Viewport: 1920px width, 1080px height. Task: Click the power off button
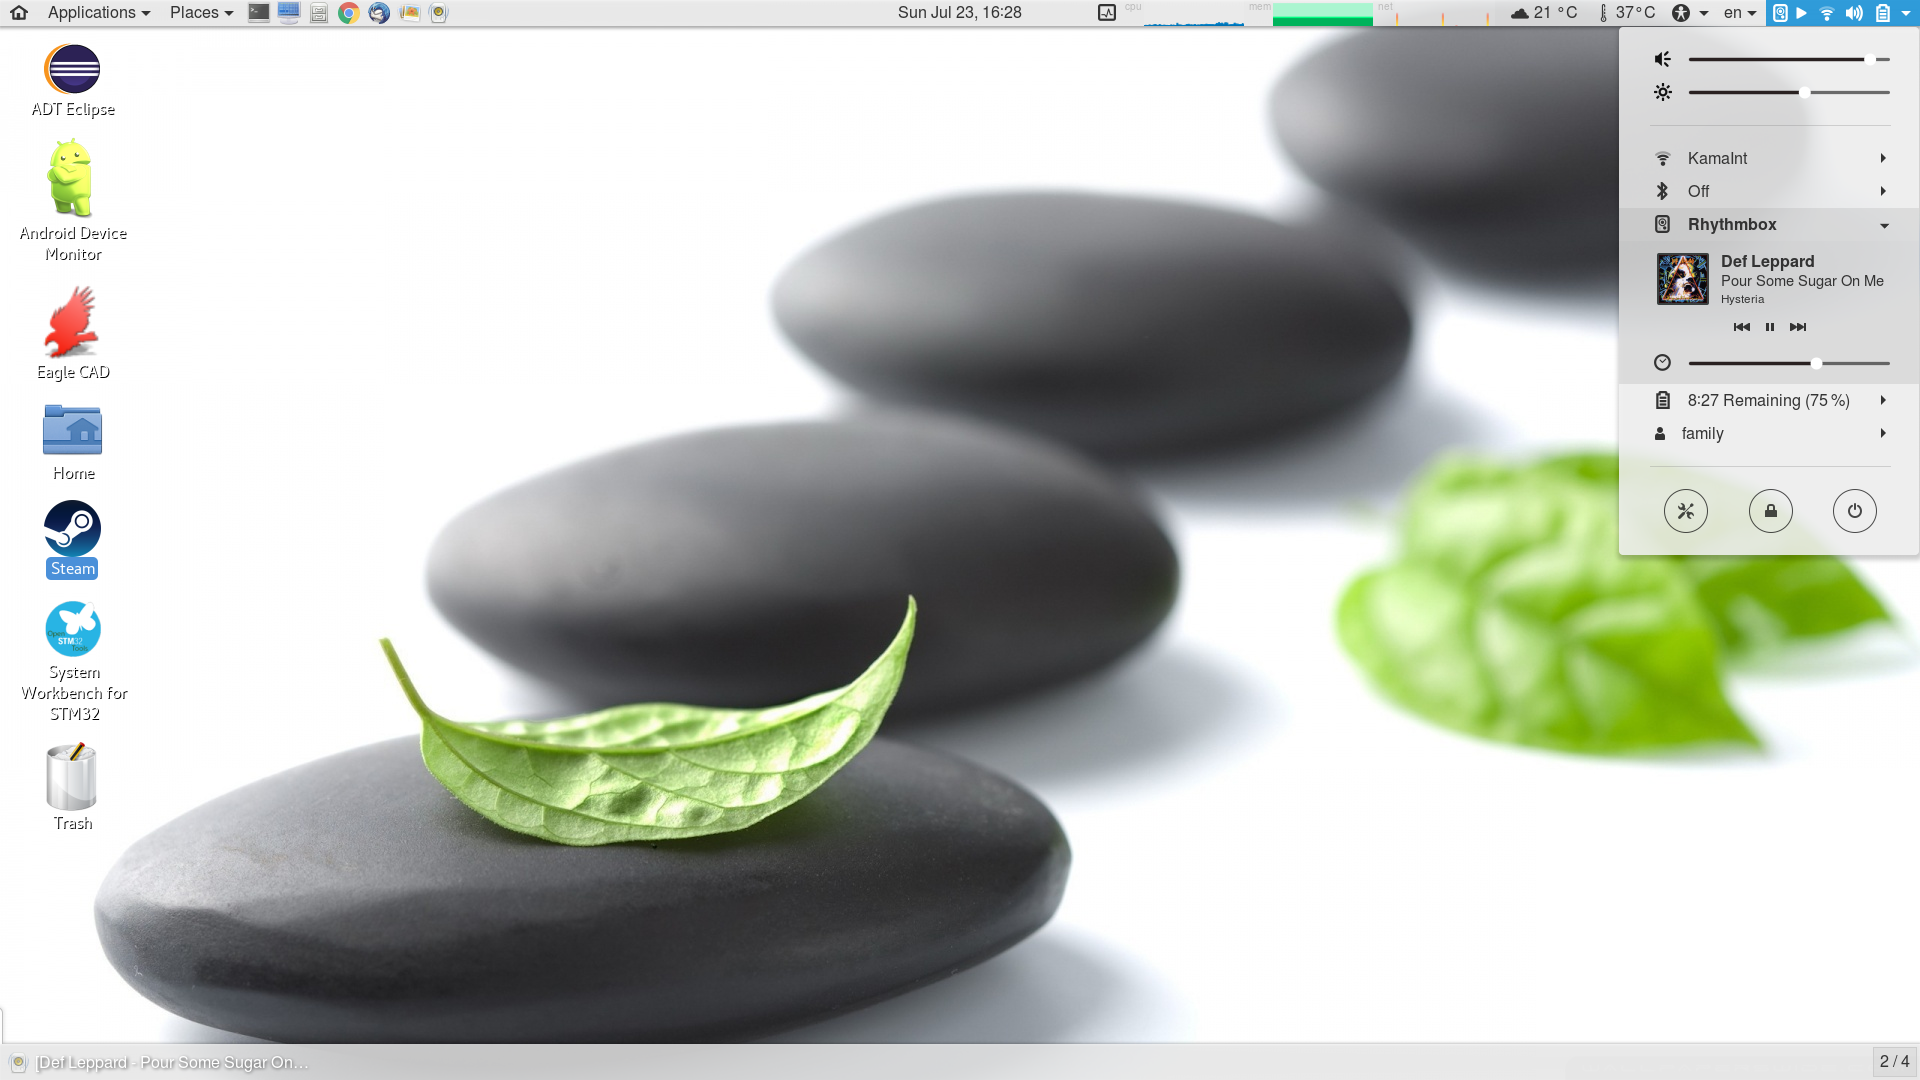tap(1854, 510)
